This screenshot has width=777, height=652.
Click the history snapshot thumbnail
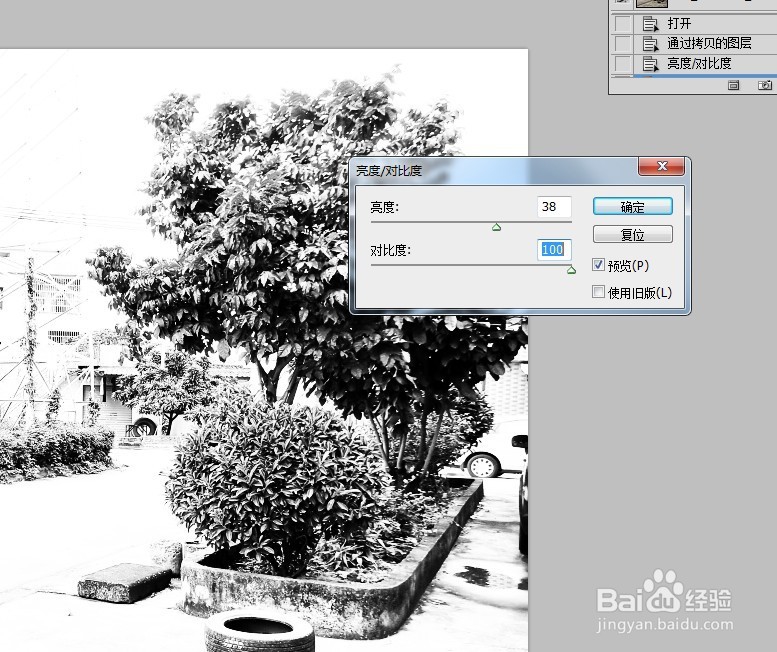(652, 3)
